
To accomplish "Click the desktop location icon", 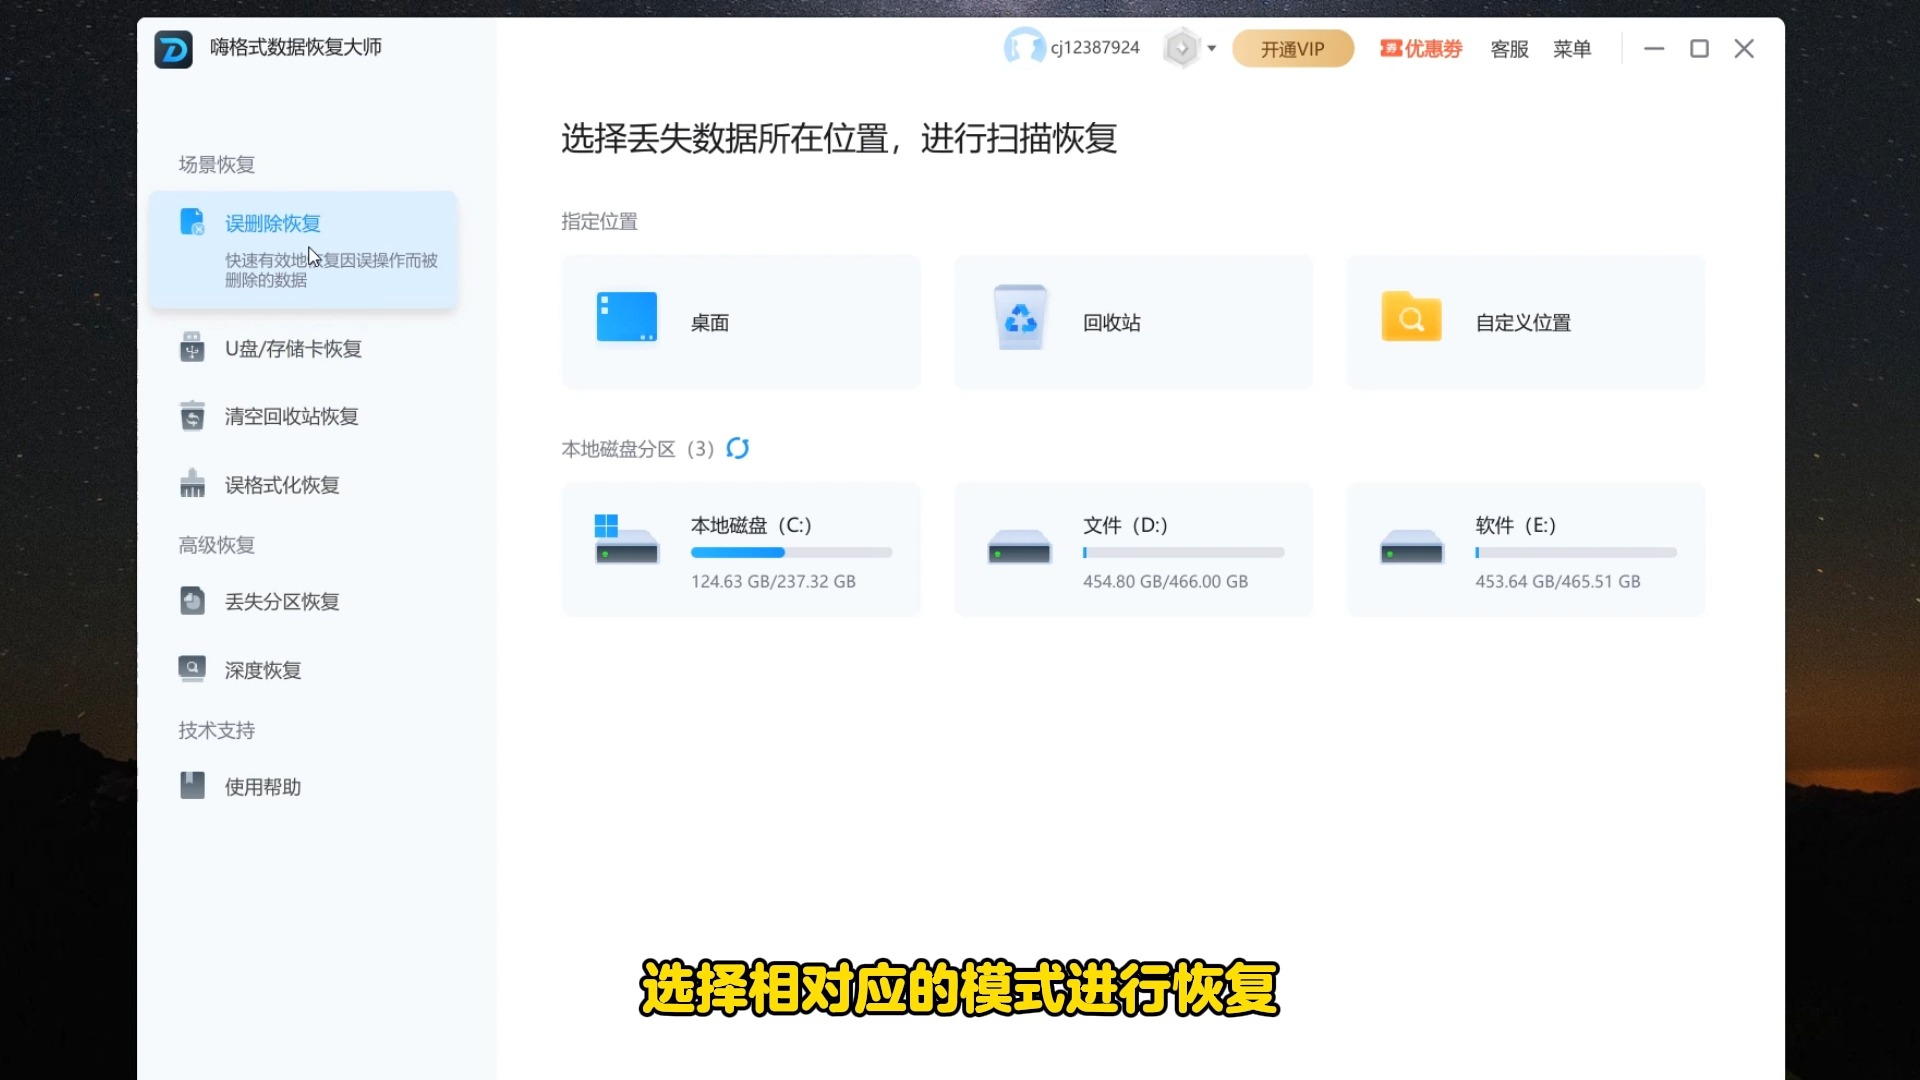I will click(626, 317).
